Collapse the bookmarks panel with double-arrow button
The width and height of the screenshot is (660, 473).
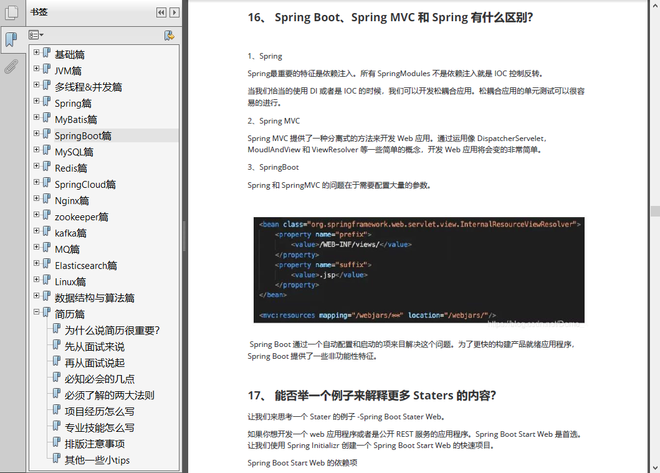click(x=161, y=12)
